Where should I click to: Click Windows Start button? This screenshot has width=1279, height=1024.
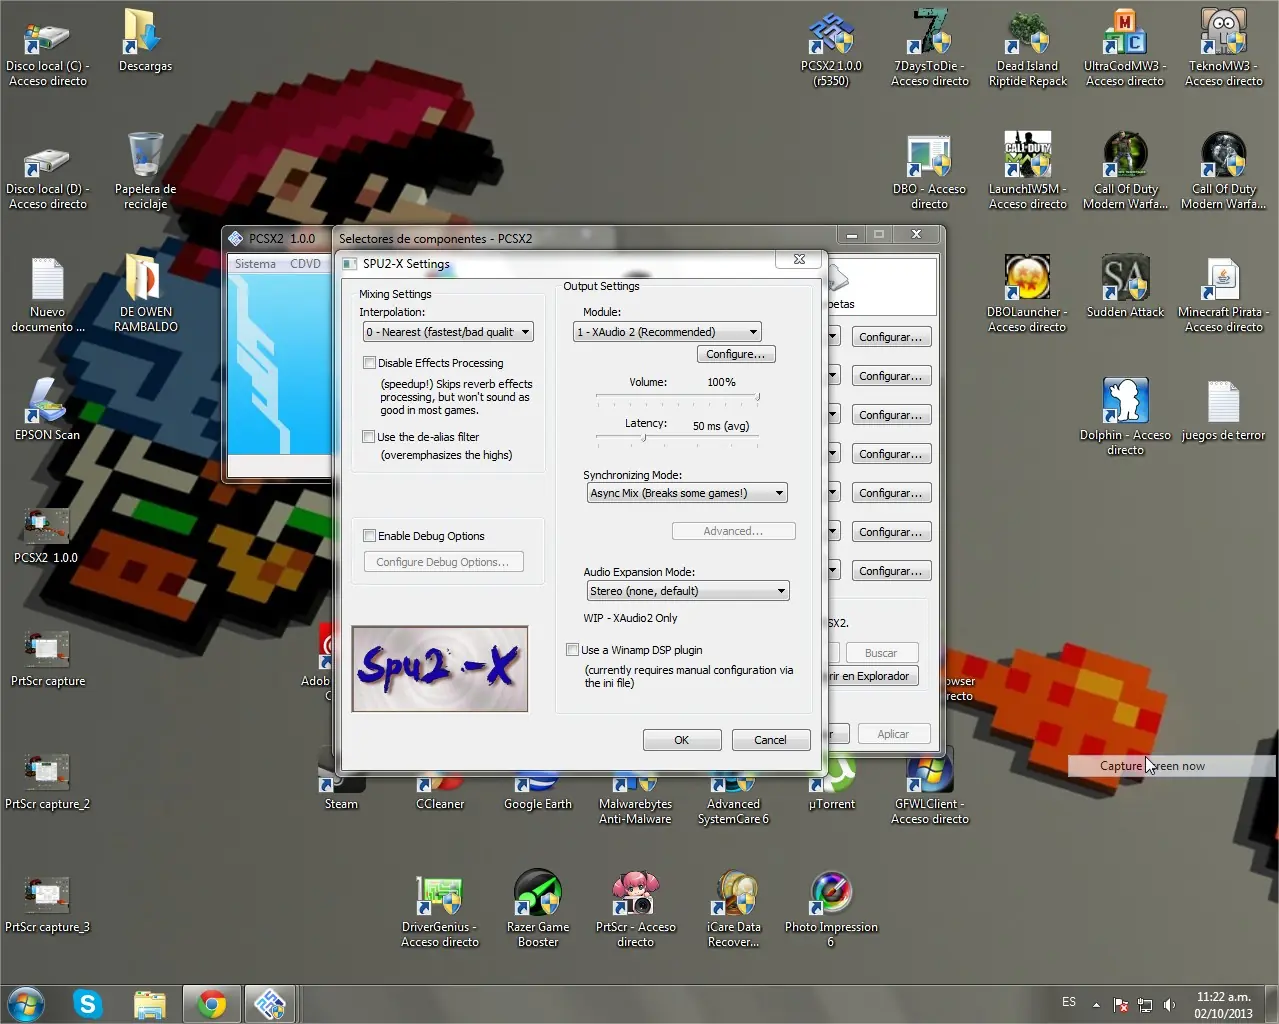point(26,1003)
